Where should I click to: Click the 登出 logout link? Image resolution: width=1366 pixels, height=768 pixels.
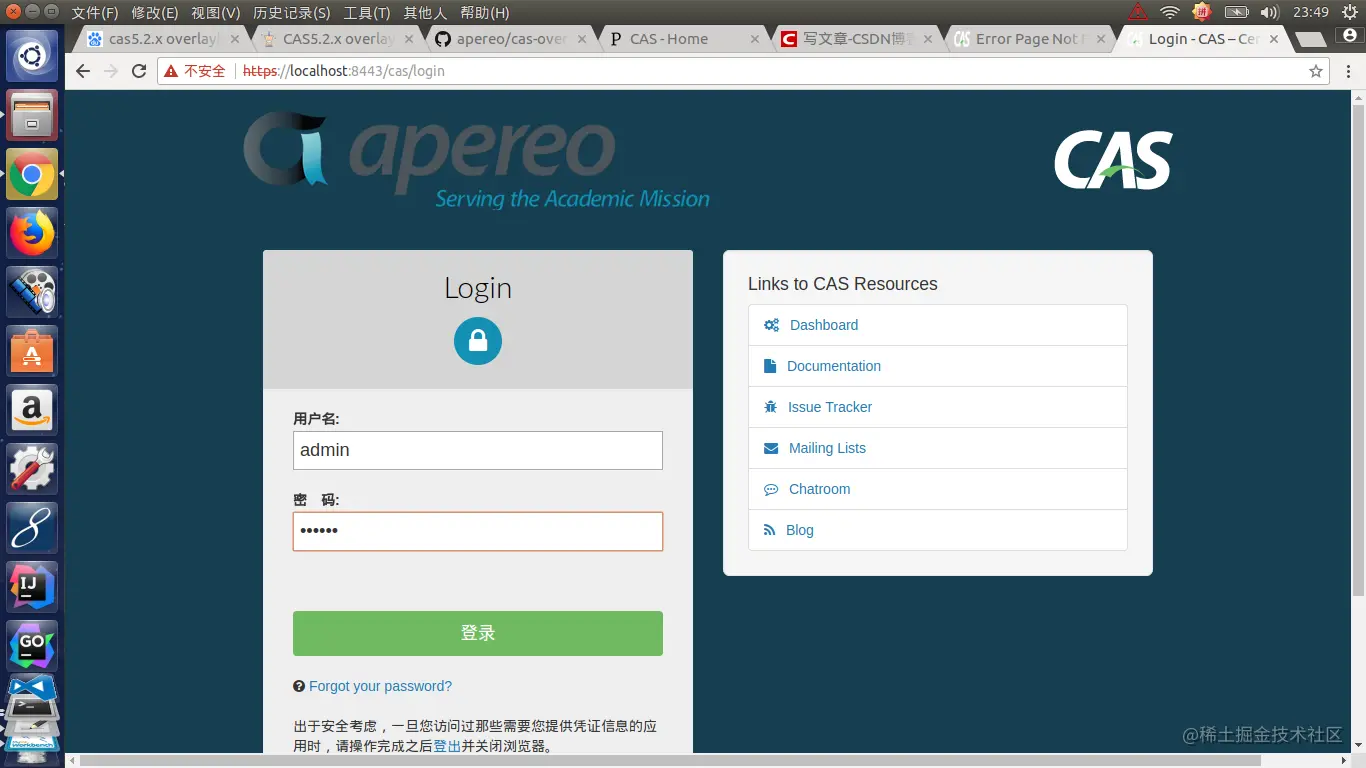pos(447,746)
